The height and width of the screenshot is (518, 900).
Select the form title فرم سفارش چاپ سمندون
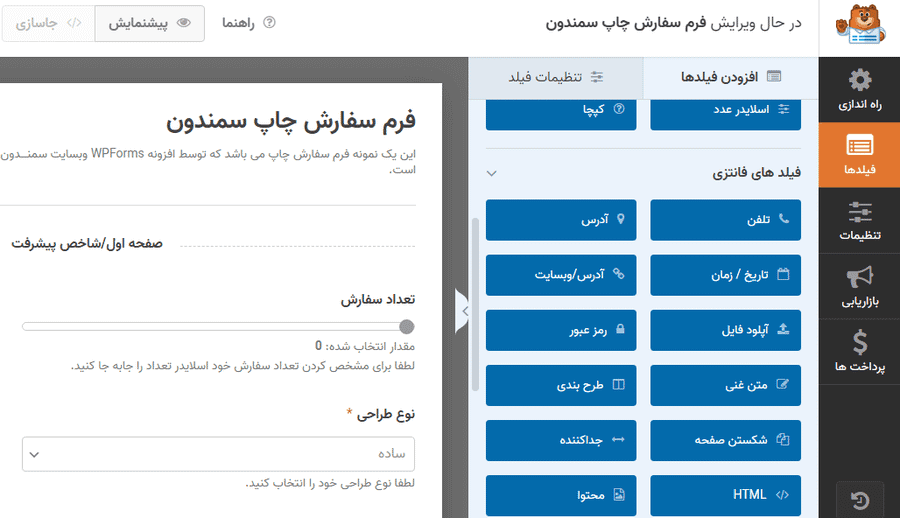291,121
